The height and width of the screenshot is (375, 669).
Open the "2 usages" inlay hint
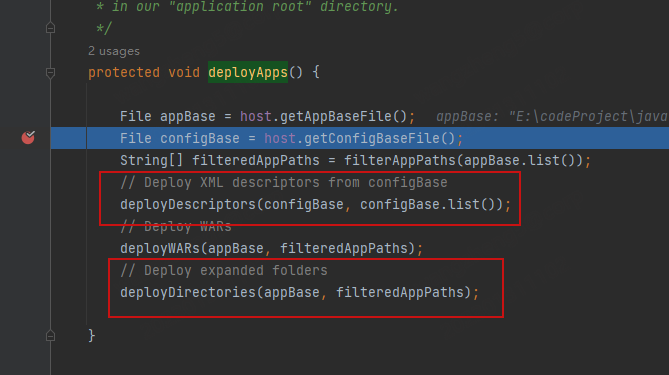pyautogui.click(x=114, y=51)
